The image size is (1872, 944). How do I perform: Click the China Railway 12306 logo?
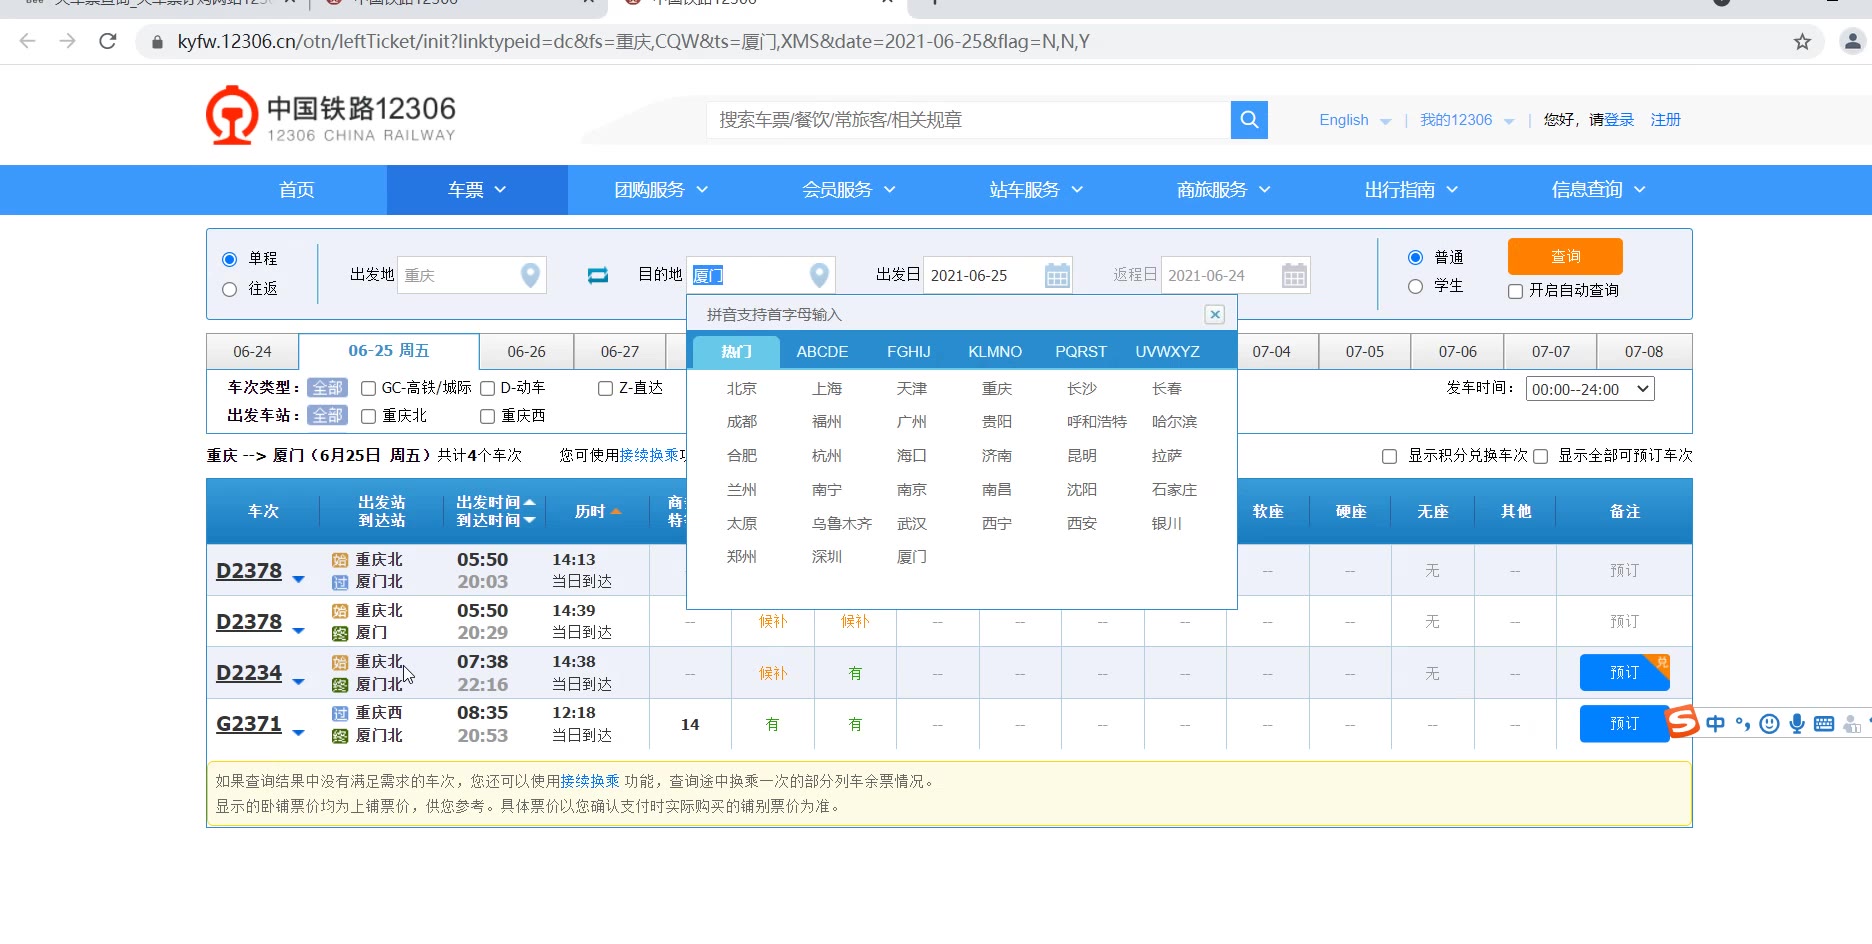click(x=331, y=116)
